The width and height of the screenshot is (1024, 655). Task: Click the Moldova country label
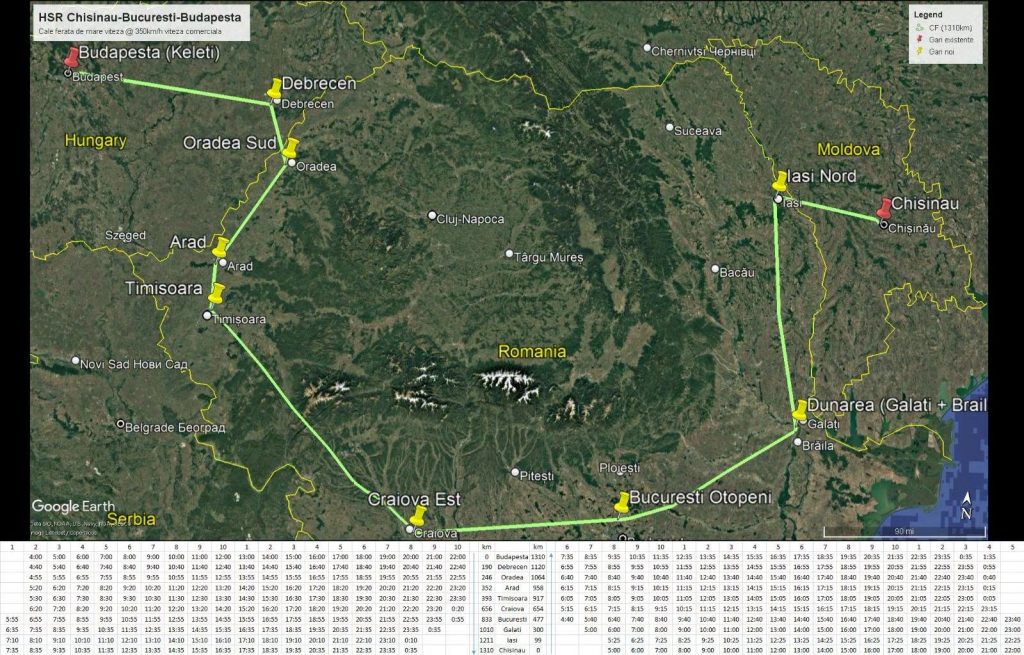(x=848, y=150)
